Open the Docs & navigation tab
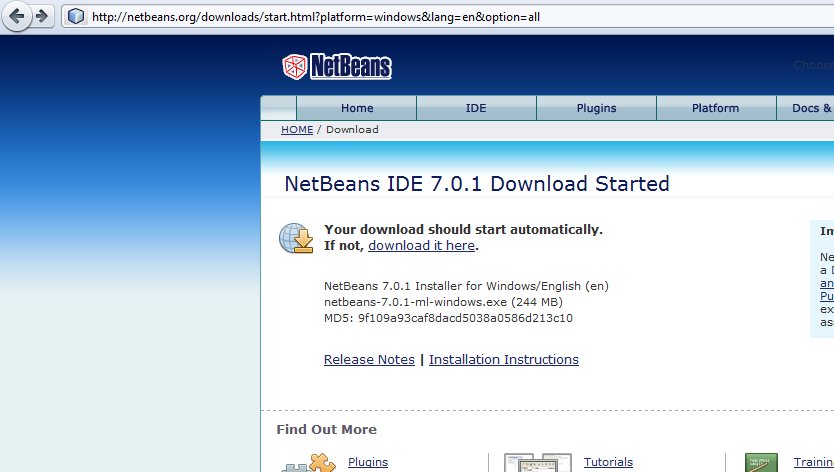The image size is (834, 472). 808,108
